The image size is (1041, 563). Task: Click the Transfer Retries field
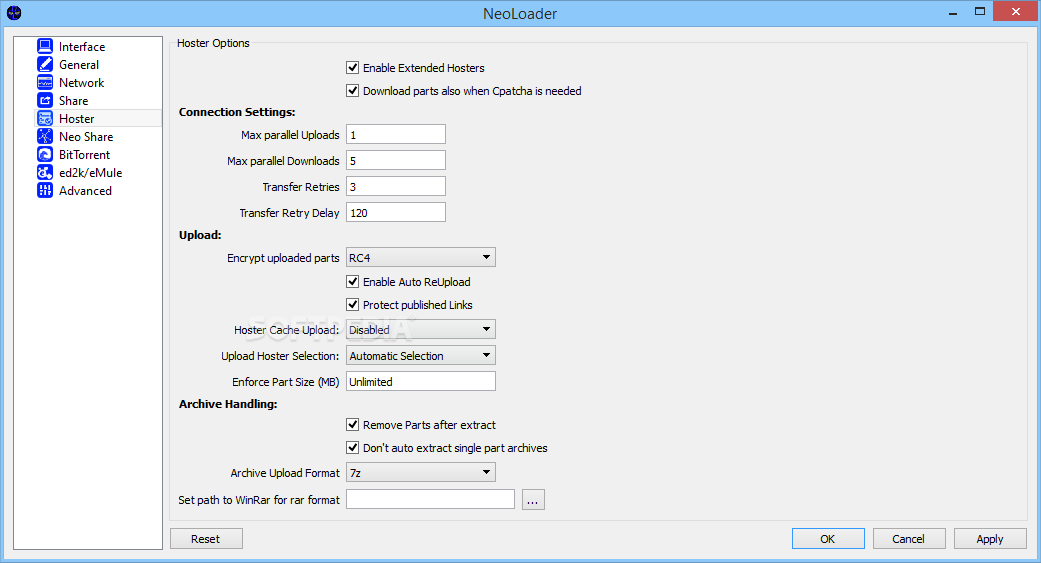coord(396,186)
